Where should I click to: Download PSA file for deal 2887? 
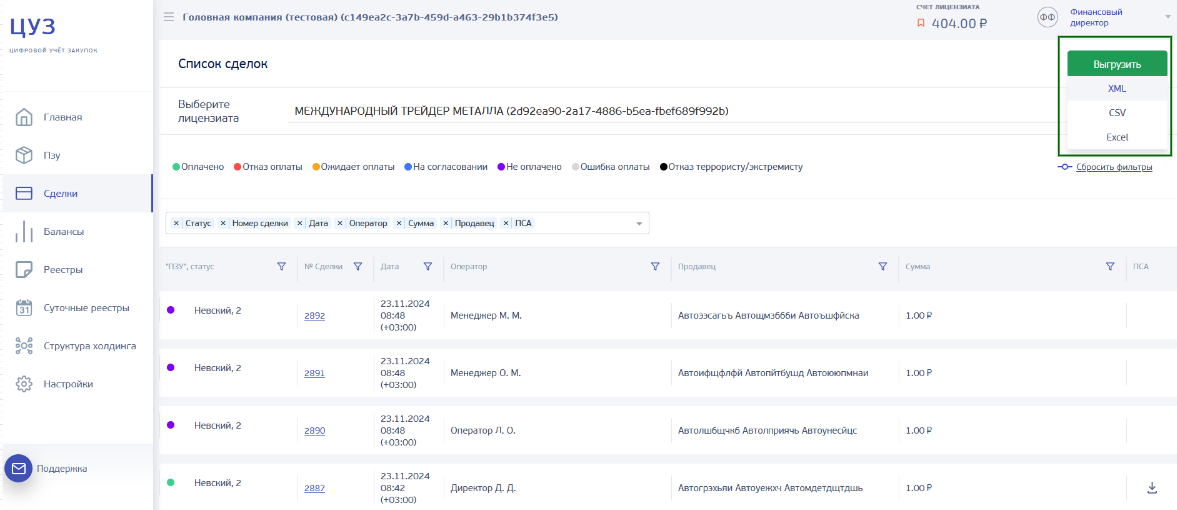tap(1152, 488)
